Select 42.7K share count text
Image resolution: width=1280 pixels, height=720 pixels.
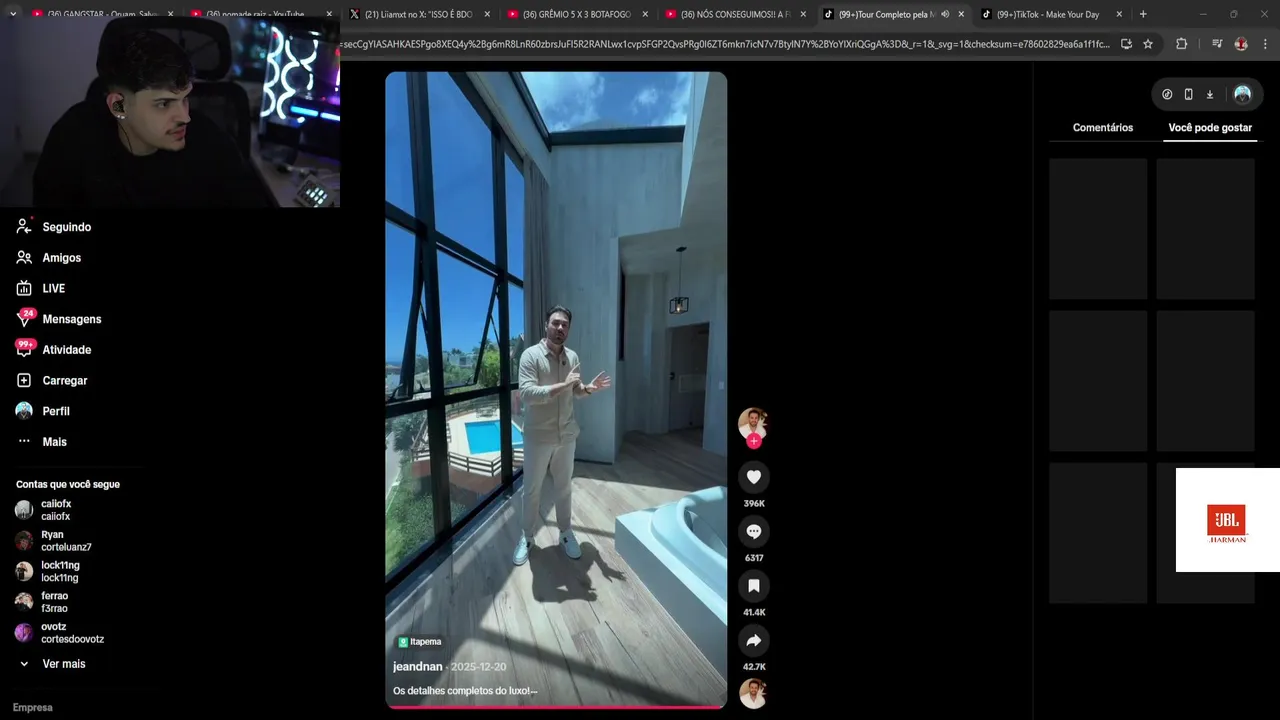click(x=753, y=667)
